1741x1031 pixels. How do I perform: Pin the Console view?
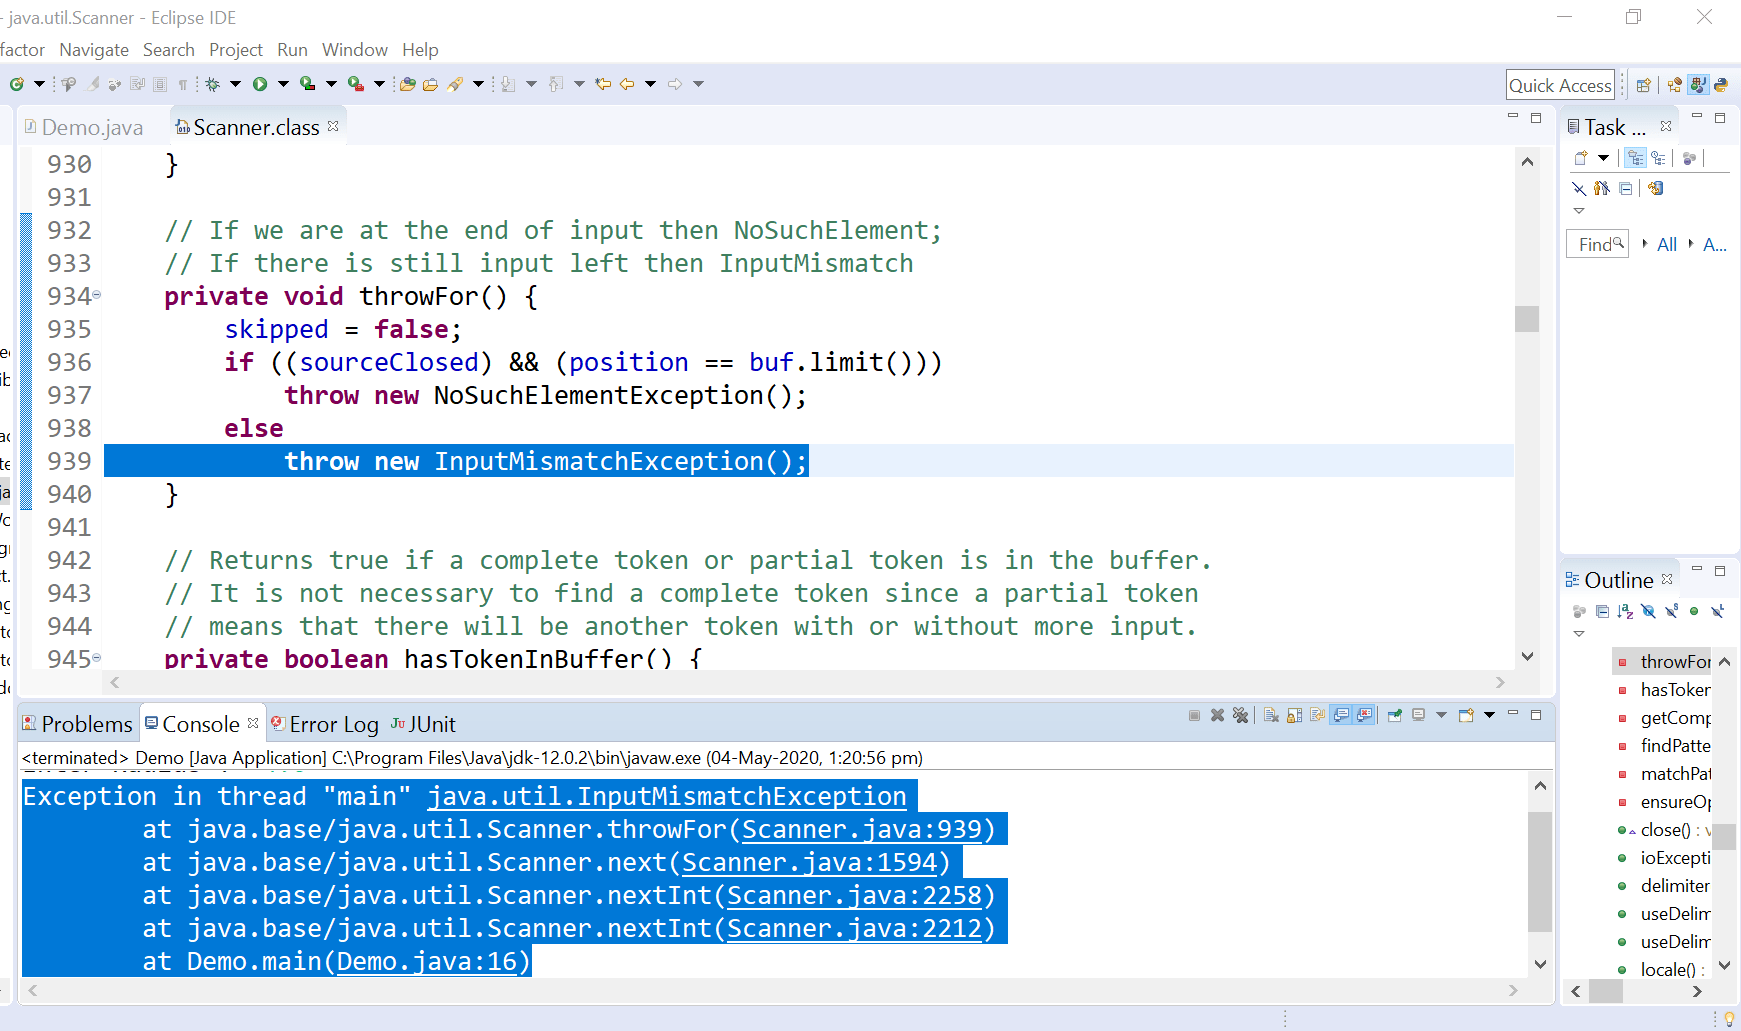tap(1395, 715)
